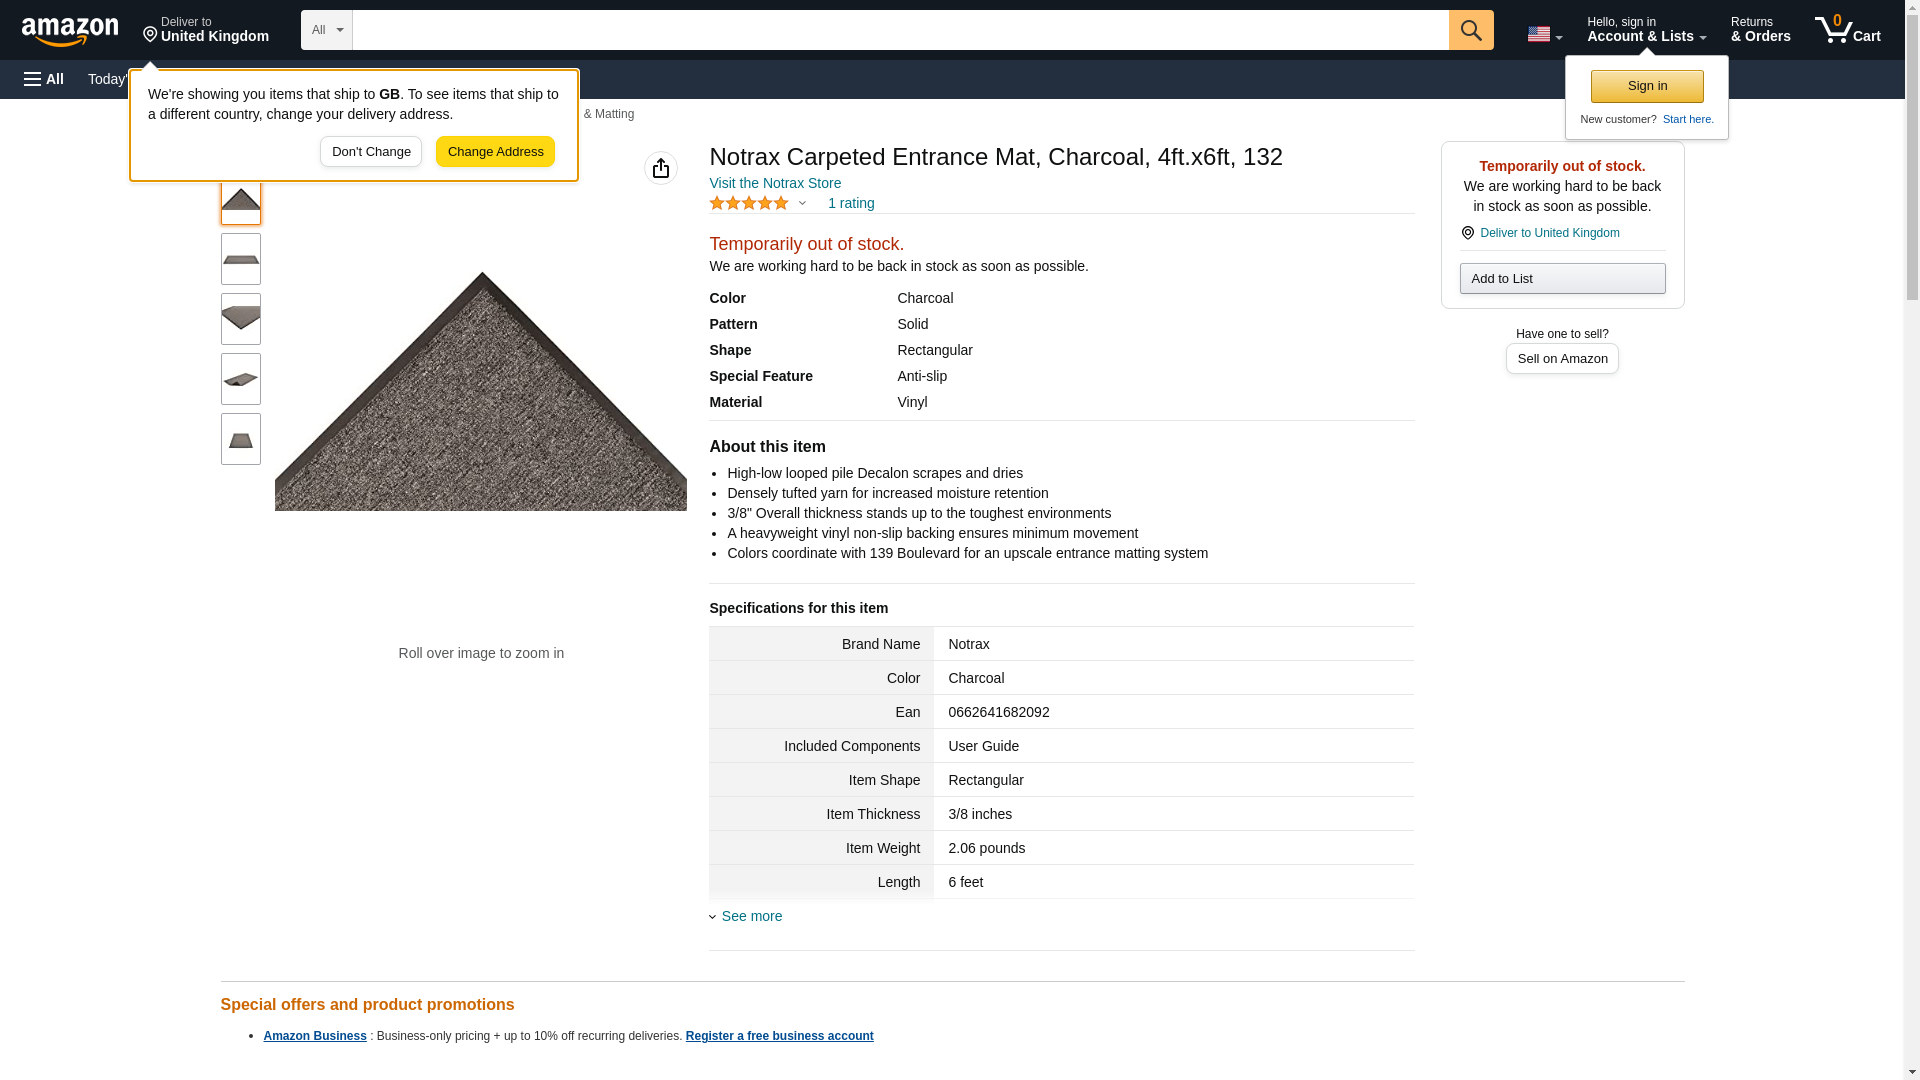Open the shopping cart
Screen dimensions: 1920x1080
(x=1847, y=30)
